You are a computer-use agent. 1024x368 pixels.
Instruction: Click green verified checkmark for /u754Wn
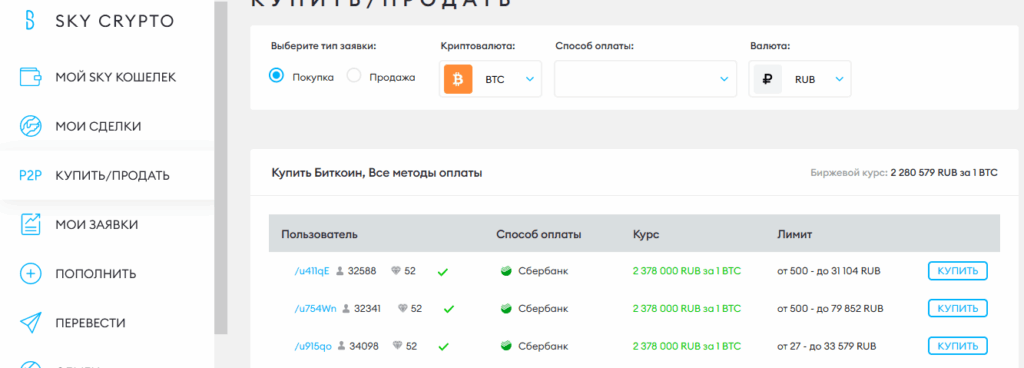coord(448,309)
